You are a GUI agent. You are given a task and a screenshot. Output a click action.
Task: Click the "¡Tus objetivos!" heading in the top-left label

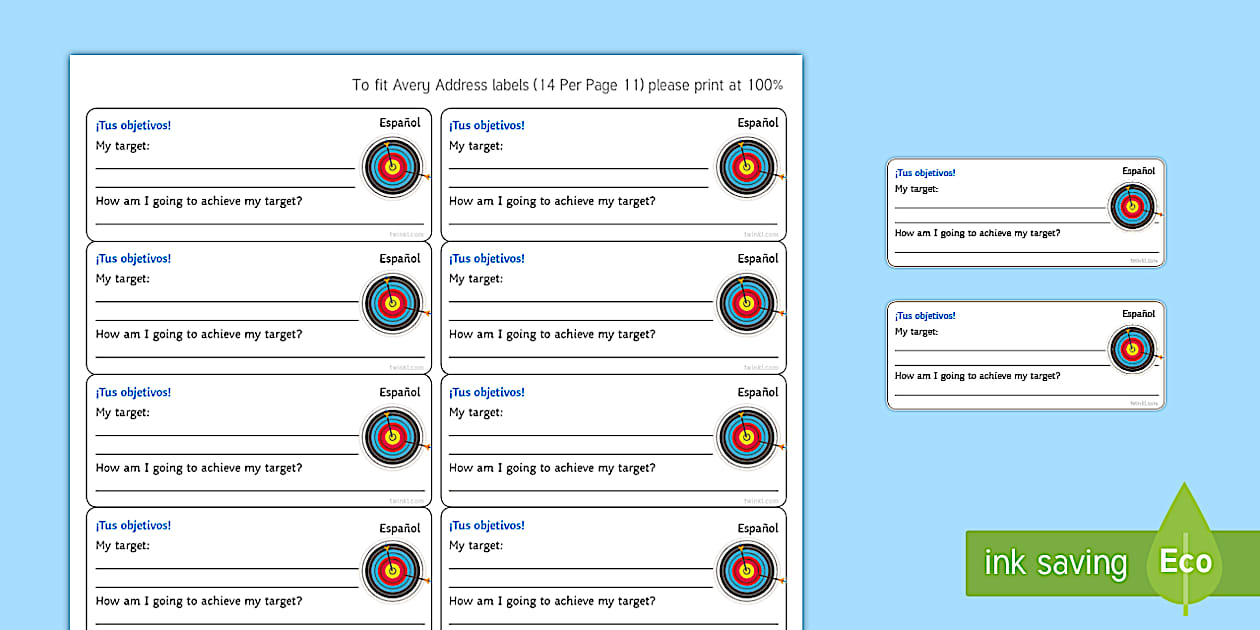point(133,125)
